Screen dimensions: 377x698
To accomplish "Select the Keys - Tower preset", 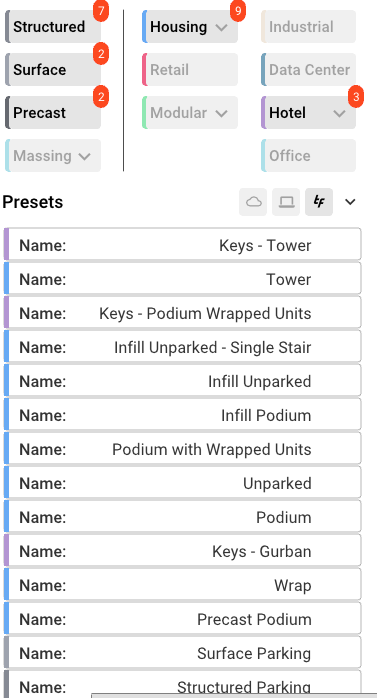I will pos(182,244).
